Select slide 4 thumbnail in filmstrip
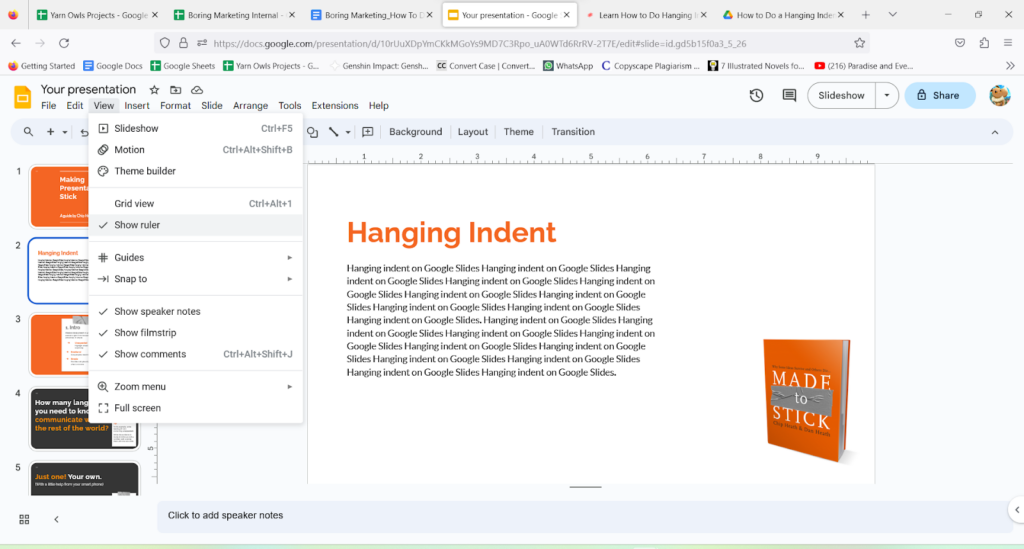Screen dimensions: 1024x549 click(84, 418)
